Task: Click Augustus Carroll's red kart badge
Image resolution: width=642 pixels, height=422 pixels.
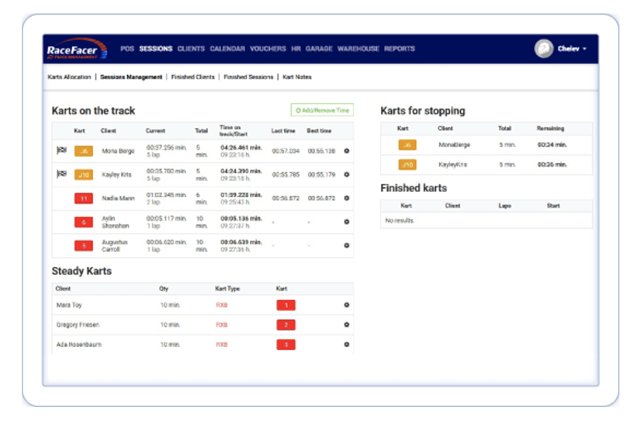Action: pos(84,246)
